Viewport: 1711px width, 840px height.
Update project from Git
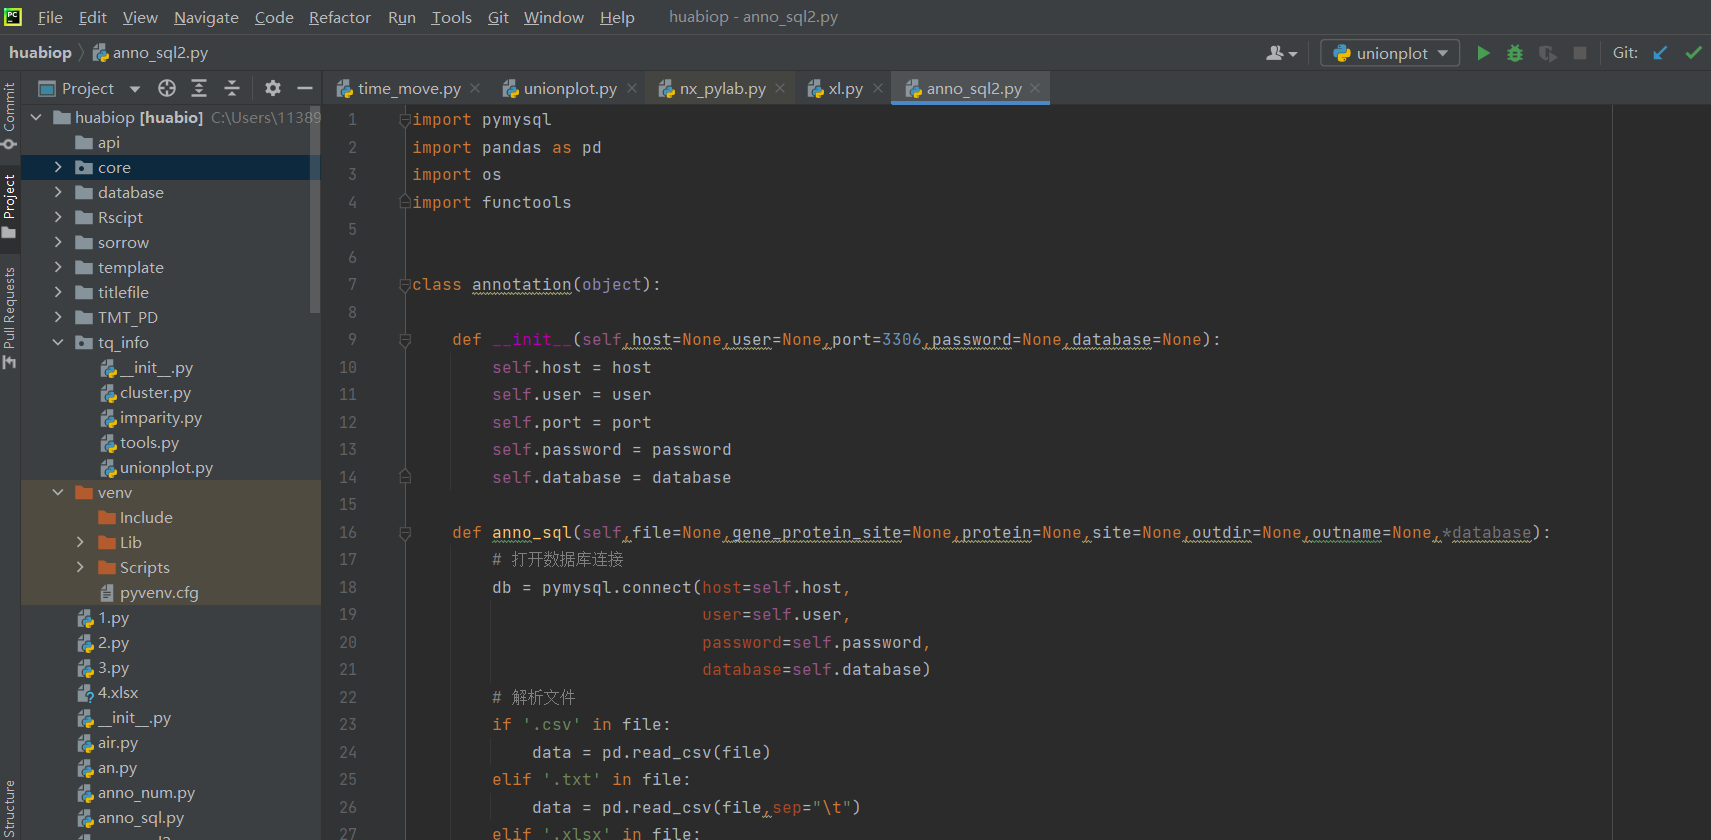click(1660, 53)
